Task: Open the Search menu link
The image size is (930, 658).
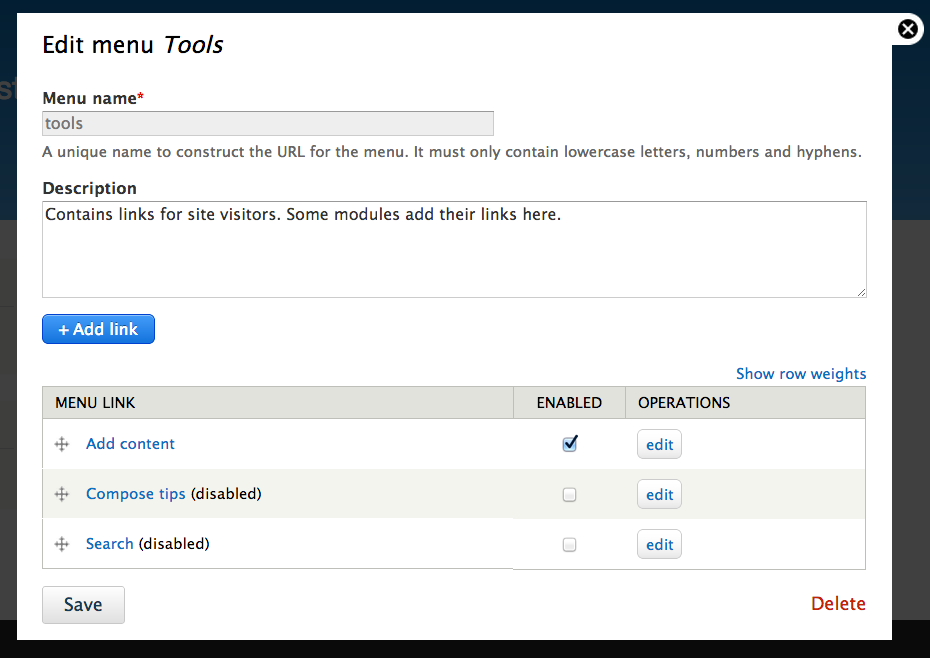Action: 110,543
